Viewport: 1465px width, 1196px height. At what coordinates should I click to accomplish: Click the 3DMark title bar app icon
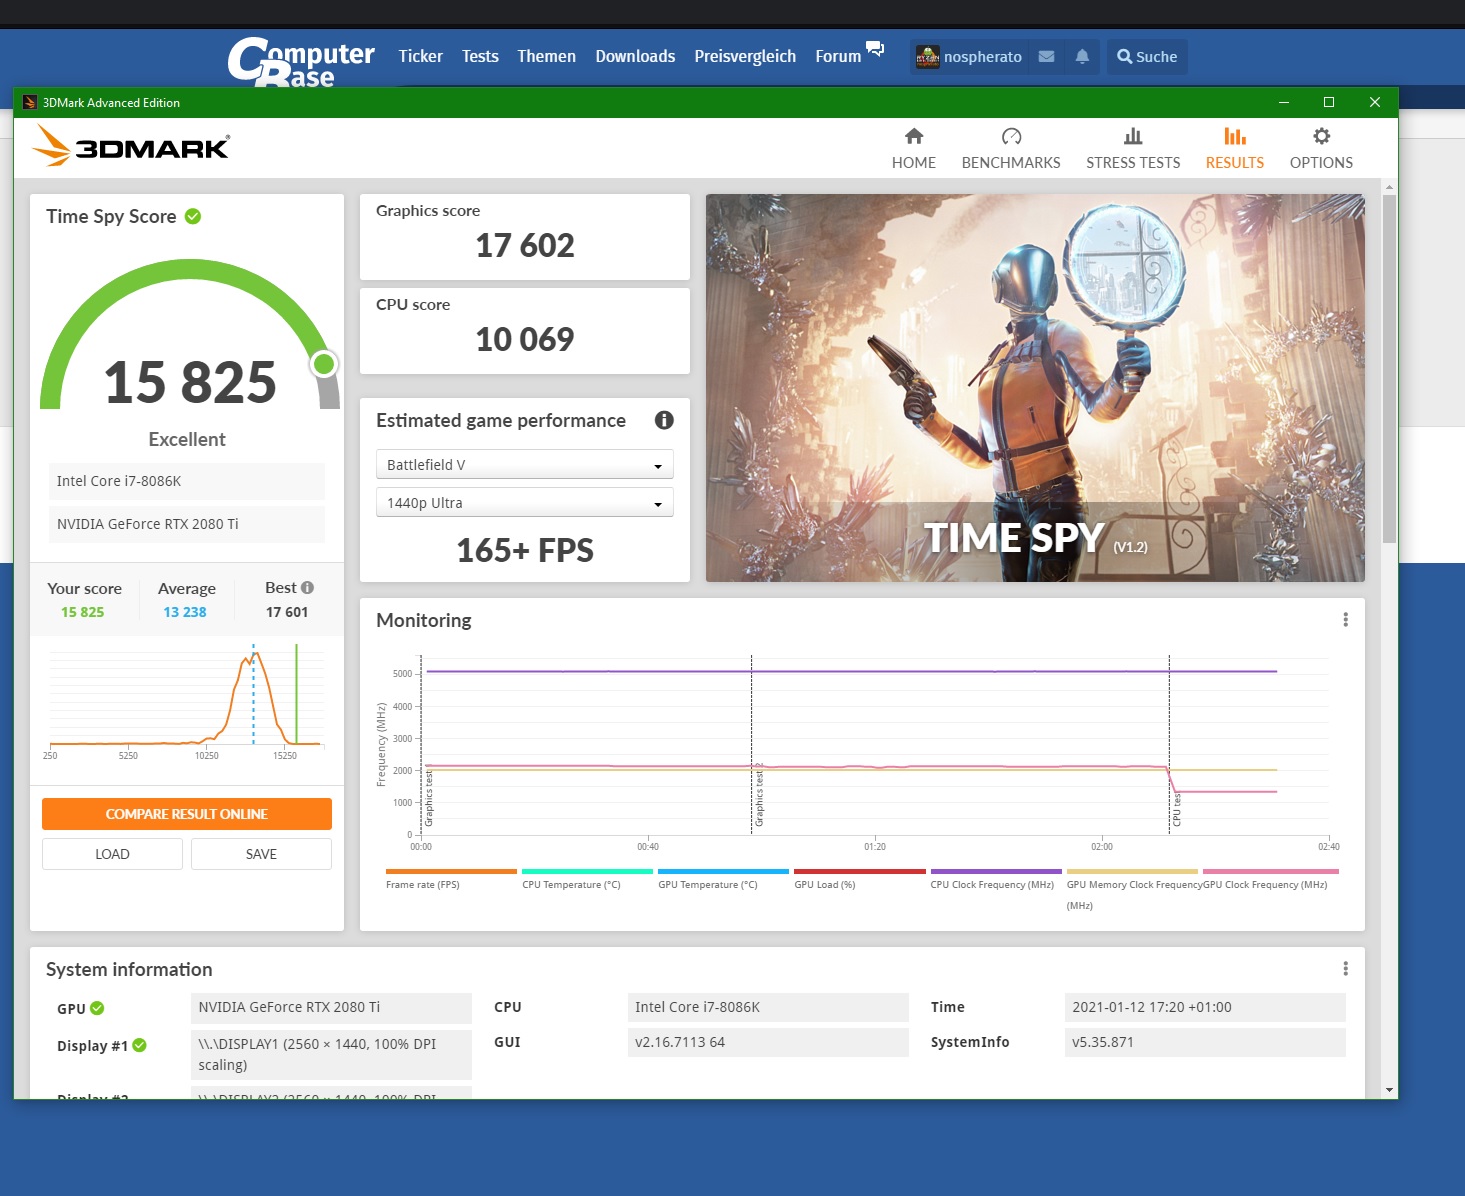click(30, 102)
